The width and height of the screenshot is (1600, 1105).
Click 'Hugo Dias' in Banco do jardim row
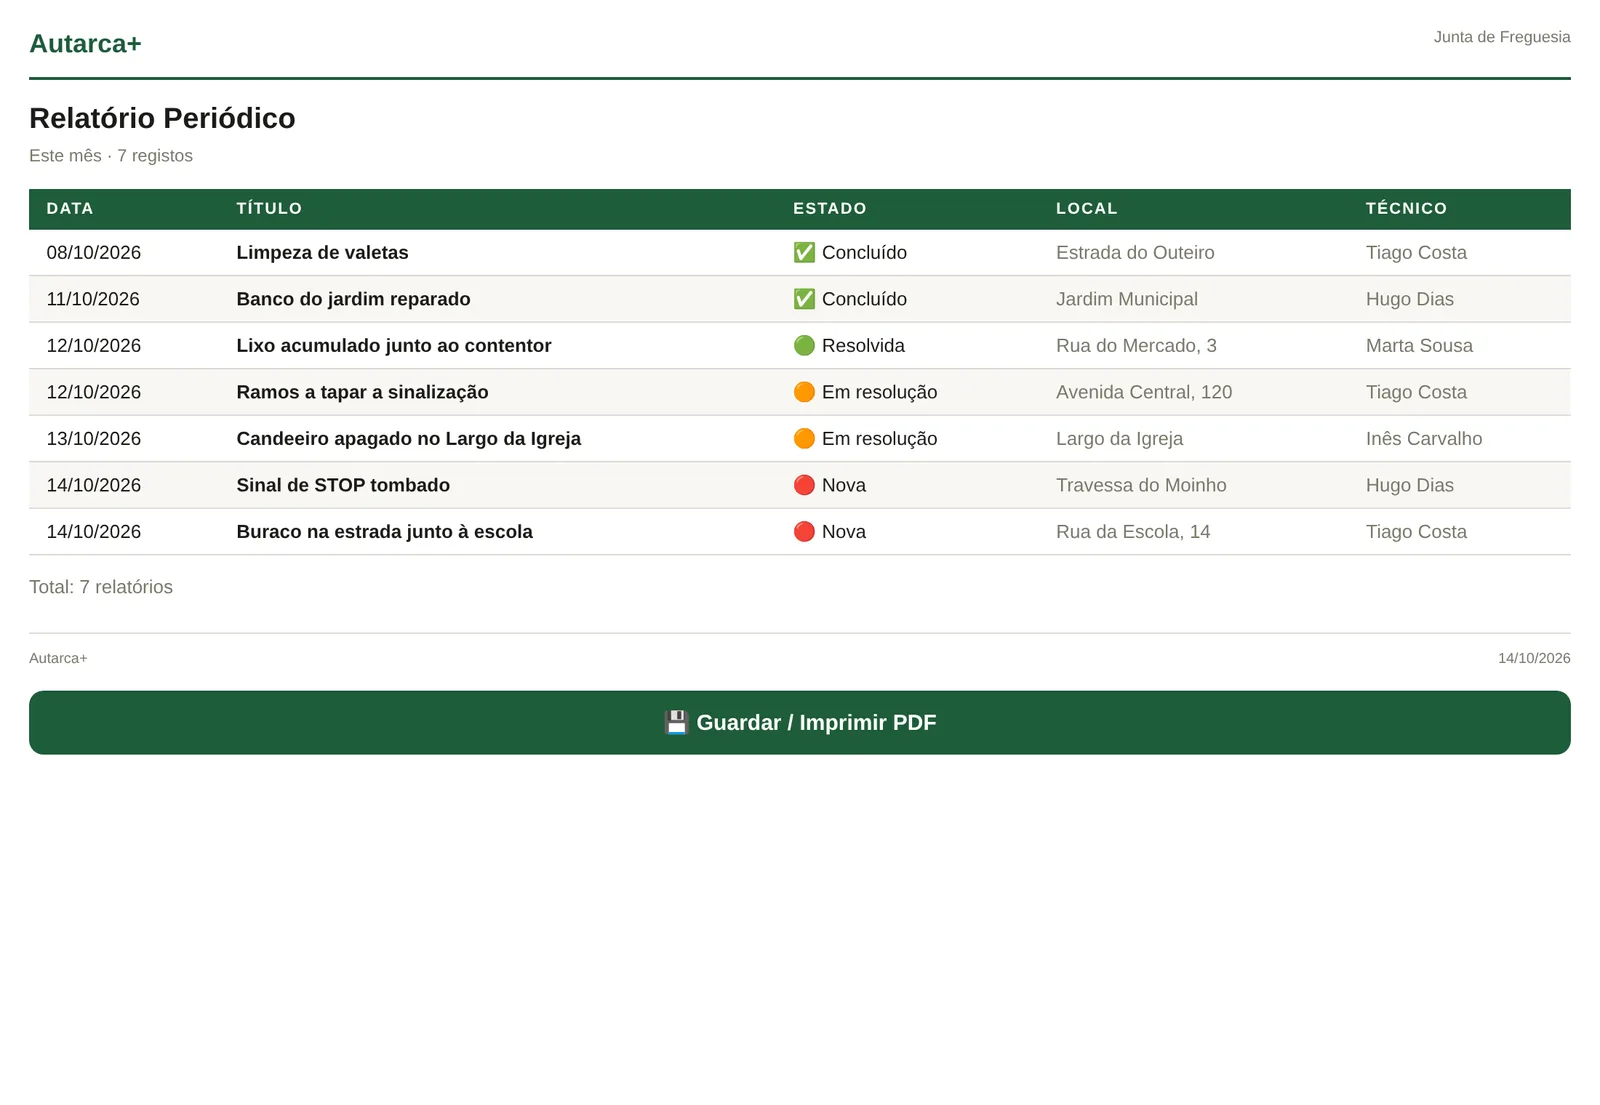(1410, 299)
